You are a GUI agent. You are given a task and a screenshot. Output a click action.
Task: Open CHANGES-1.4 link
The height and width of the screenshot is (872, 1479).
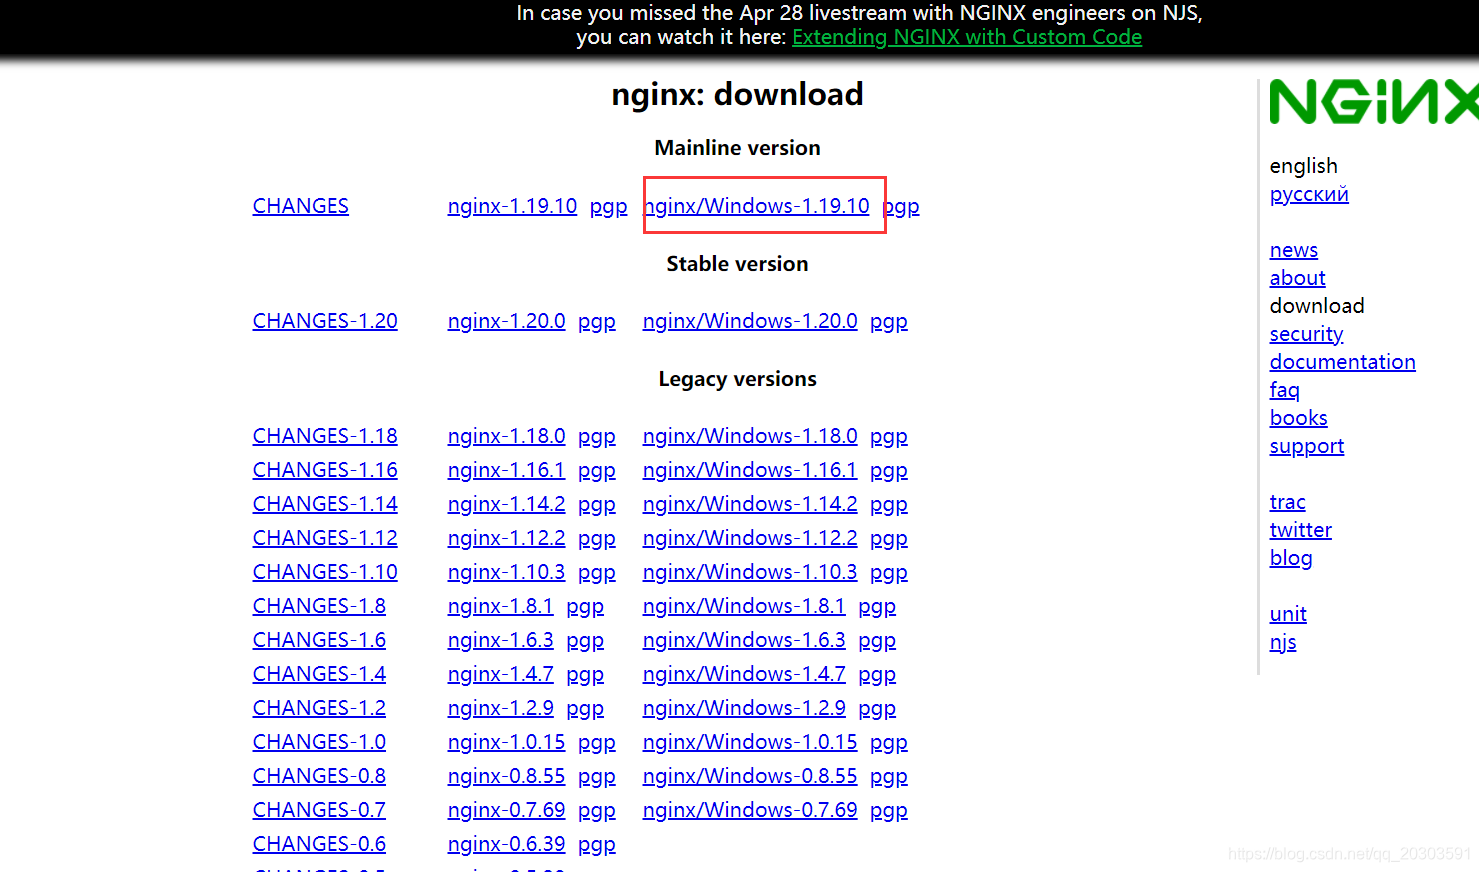click(x=319, y=674)
